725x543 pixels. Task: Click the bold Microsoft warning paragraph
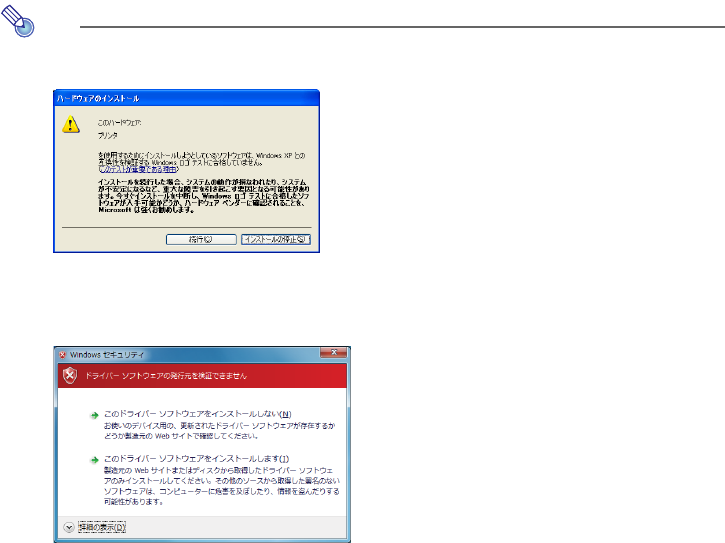pyautogui.click(x=203, y=196)
